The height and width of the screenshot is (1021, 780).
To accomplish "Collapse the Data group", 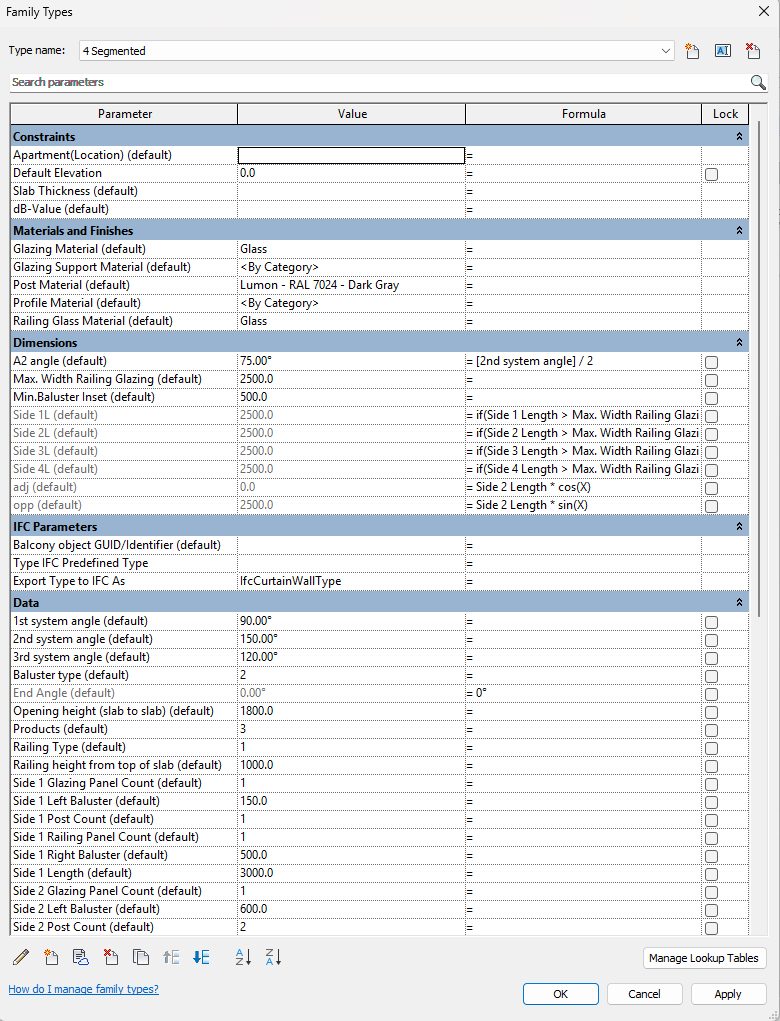I will pyautogui.click(x=739, y=602).
